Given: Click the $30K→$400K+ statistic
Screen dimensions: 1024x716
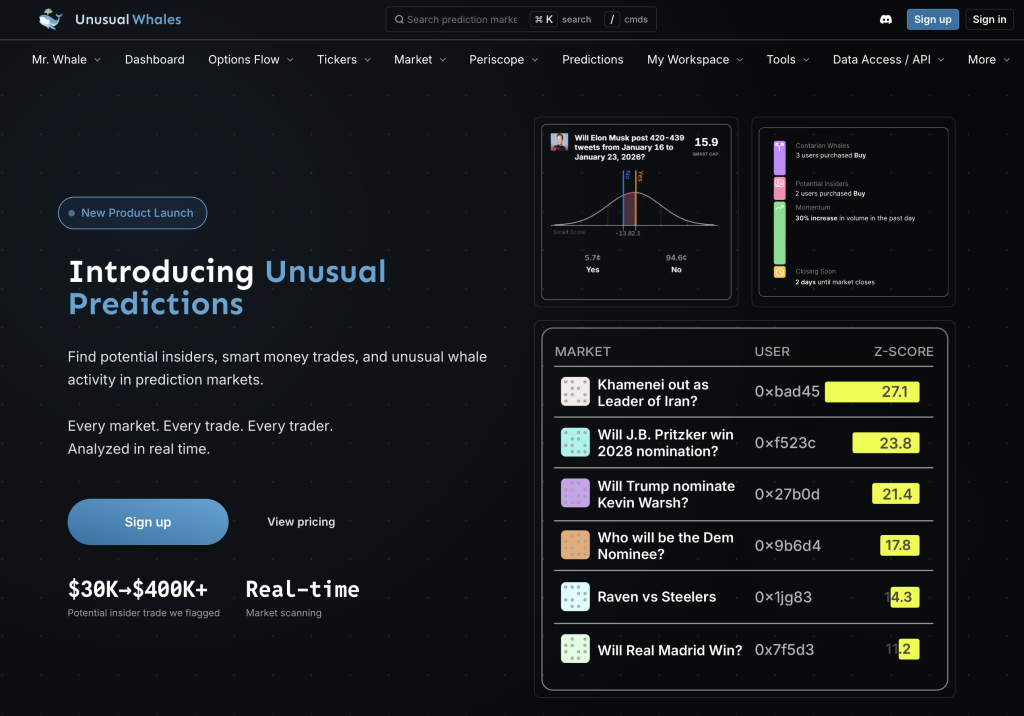Looking at the screenshot, I should (138, 589).
